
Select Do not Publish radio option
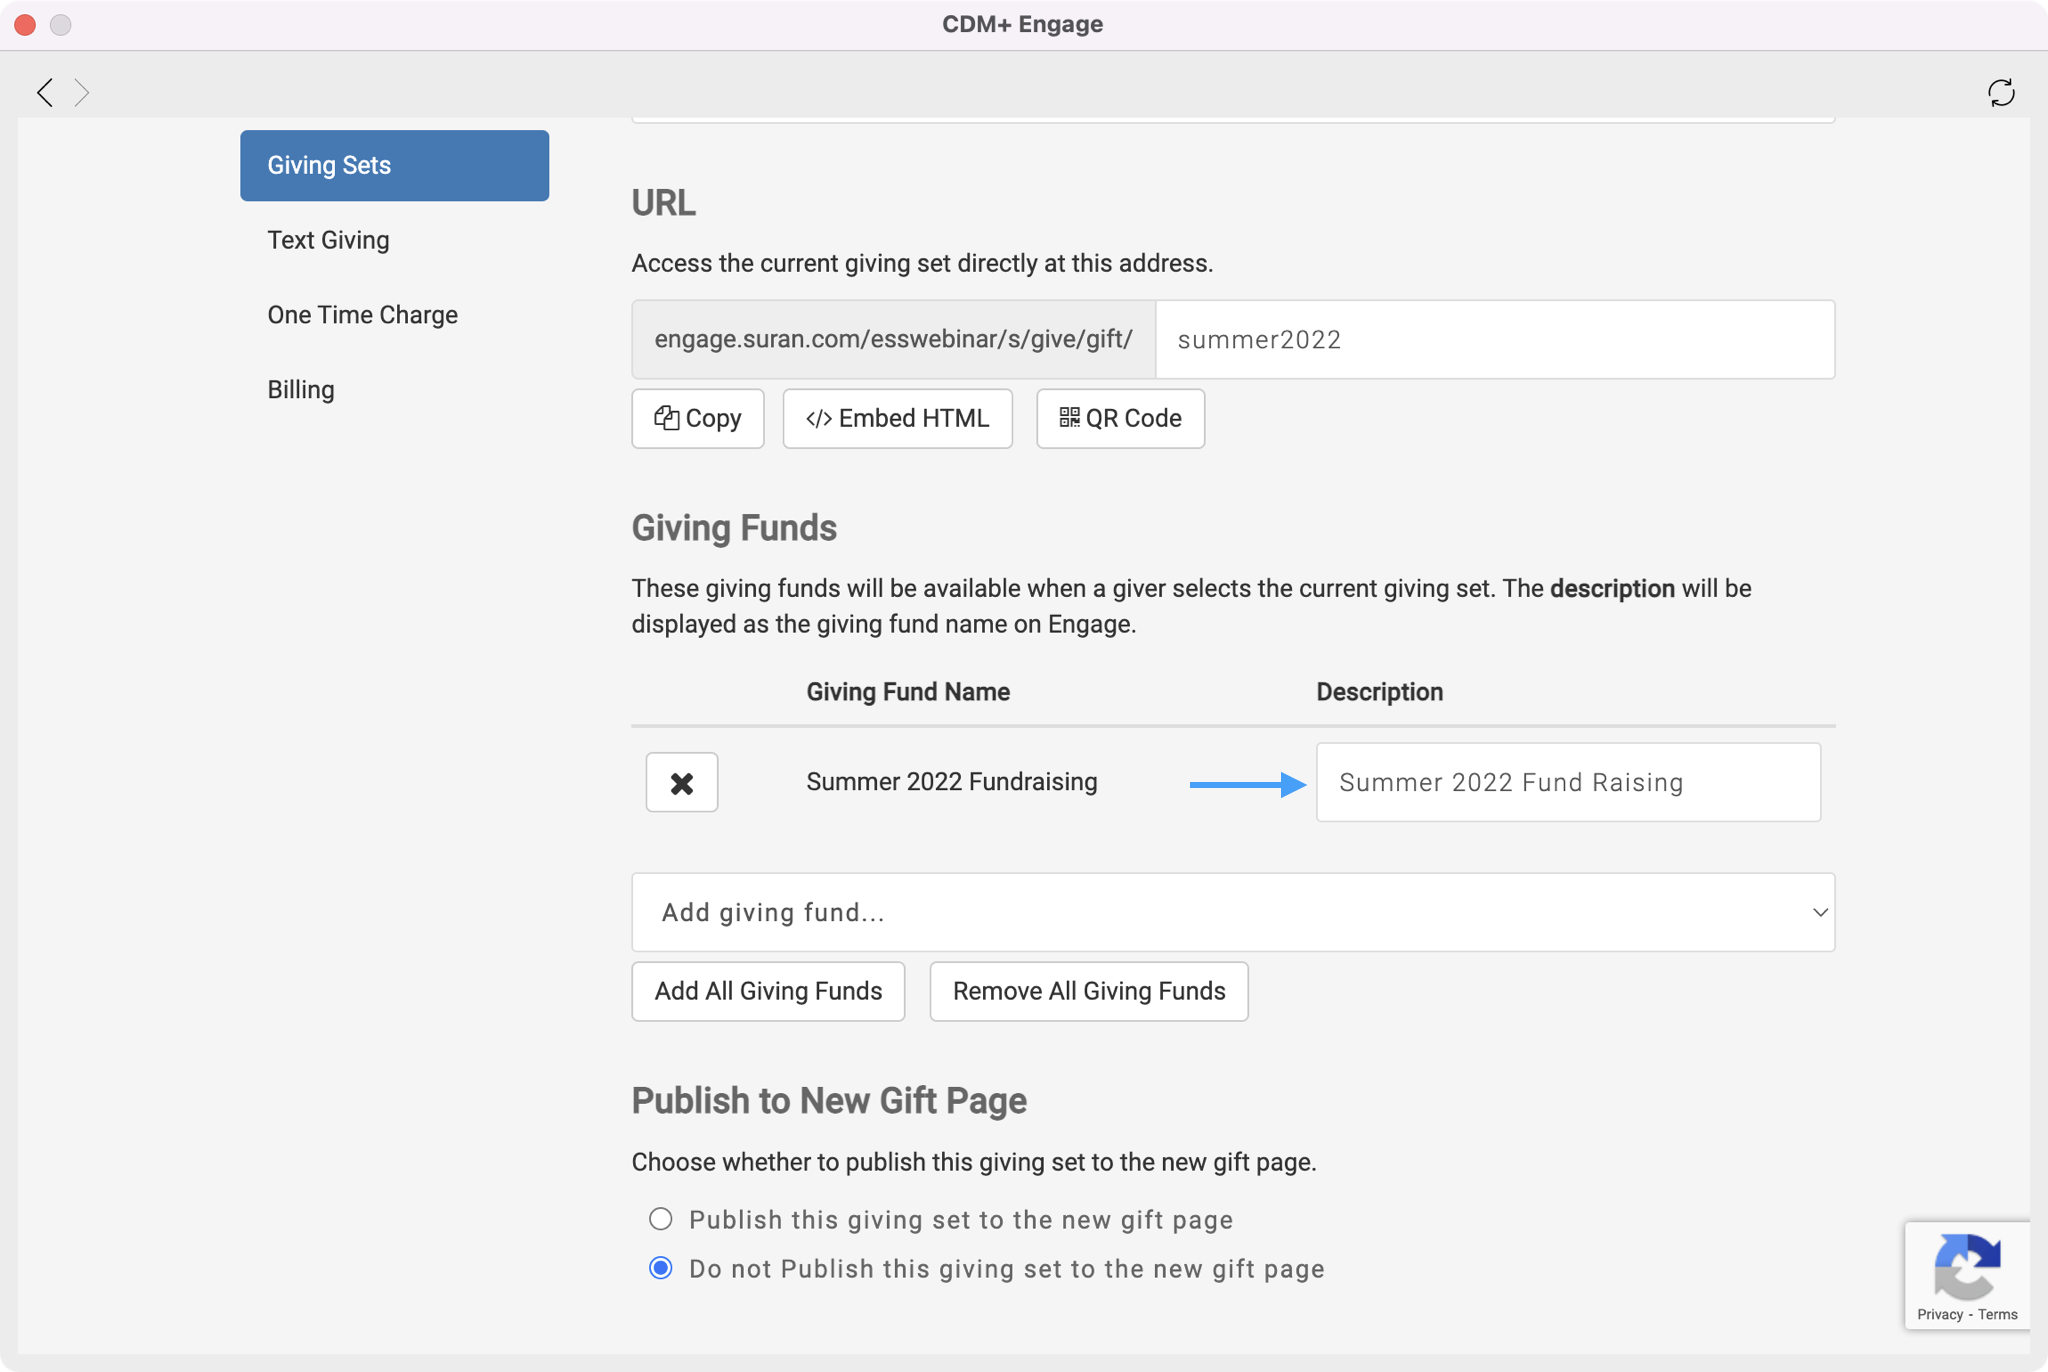[x=660, y=1268]
